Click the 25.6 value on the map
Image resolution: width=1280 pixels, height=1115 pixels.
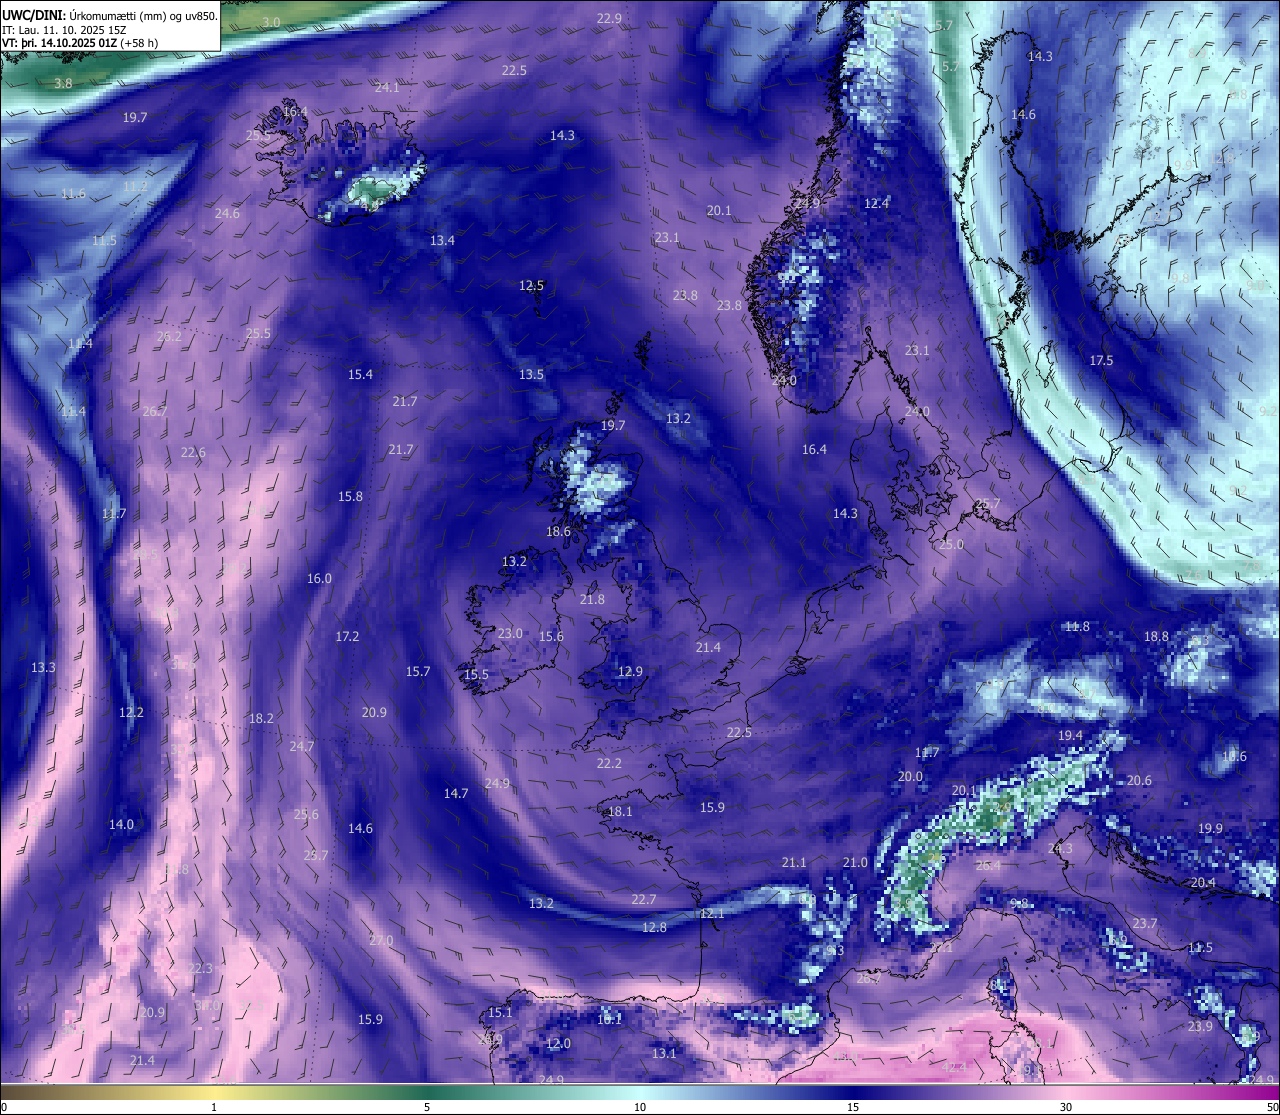tap(306, 814)
